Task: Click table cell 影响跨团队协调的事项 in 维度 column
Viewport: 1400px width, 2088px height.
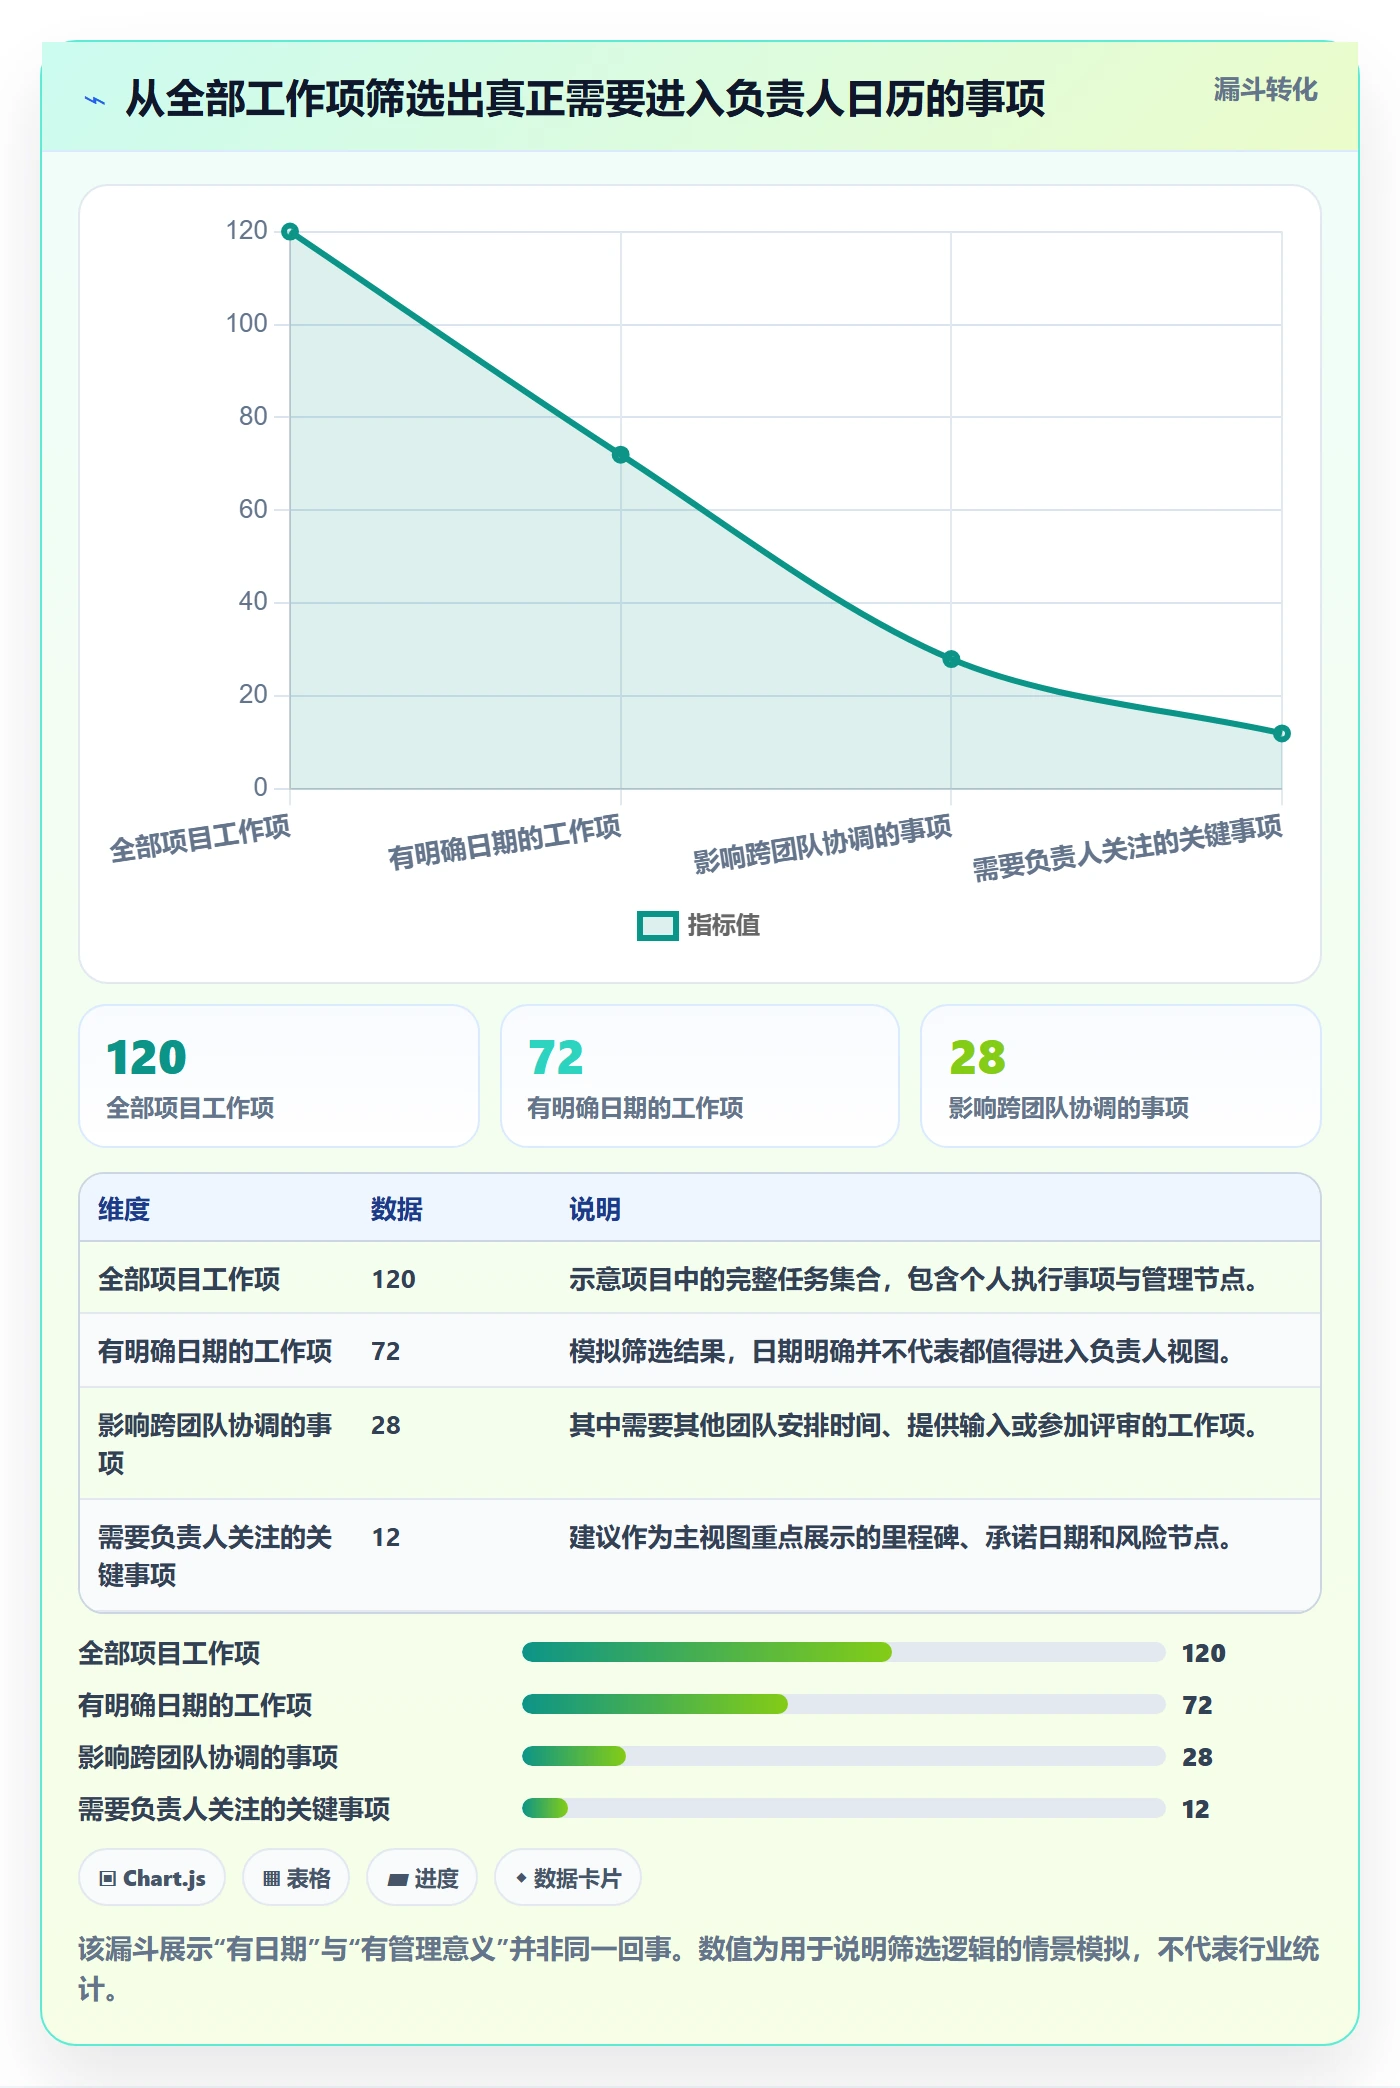Action: (215, 1443)
